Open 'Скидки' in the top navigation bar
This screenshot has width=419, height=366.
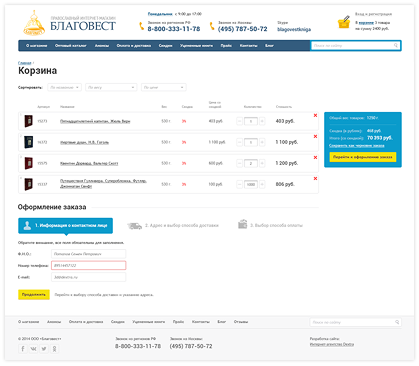165,46
